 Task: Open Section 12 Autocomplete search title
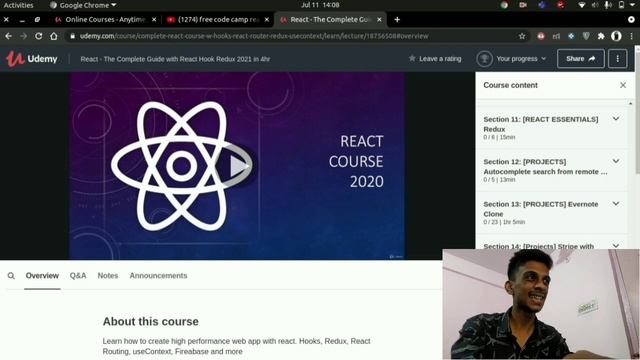pyautogui.click(x=545, y=167)
